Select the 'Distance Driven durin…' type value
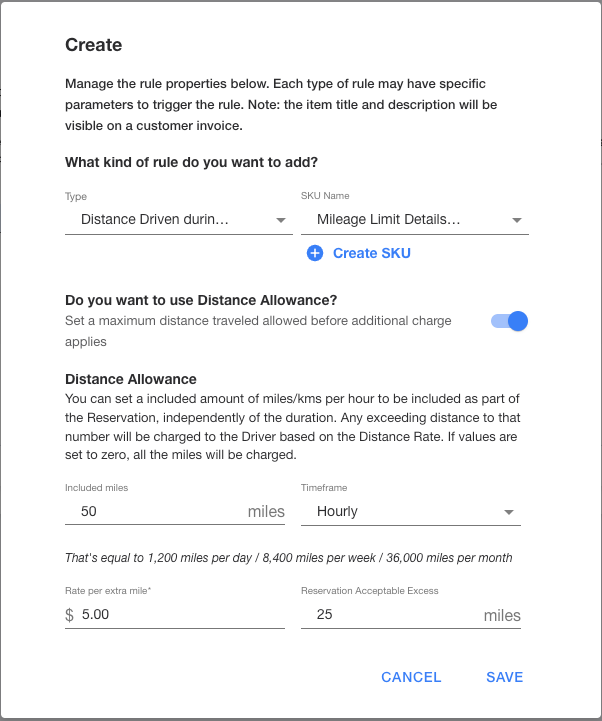The height and width of the screenshot is (721, 602). point(155,219)
